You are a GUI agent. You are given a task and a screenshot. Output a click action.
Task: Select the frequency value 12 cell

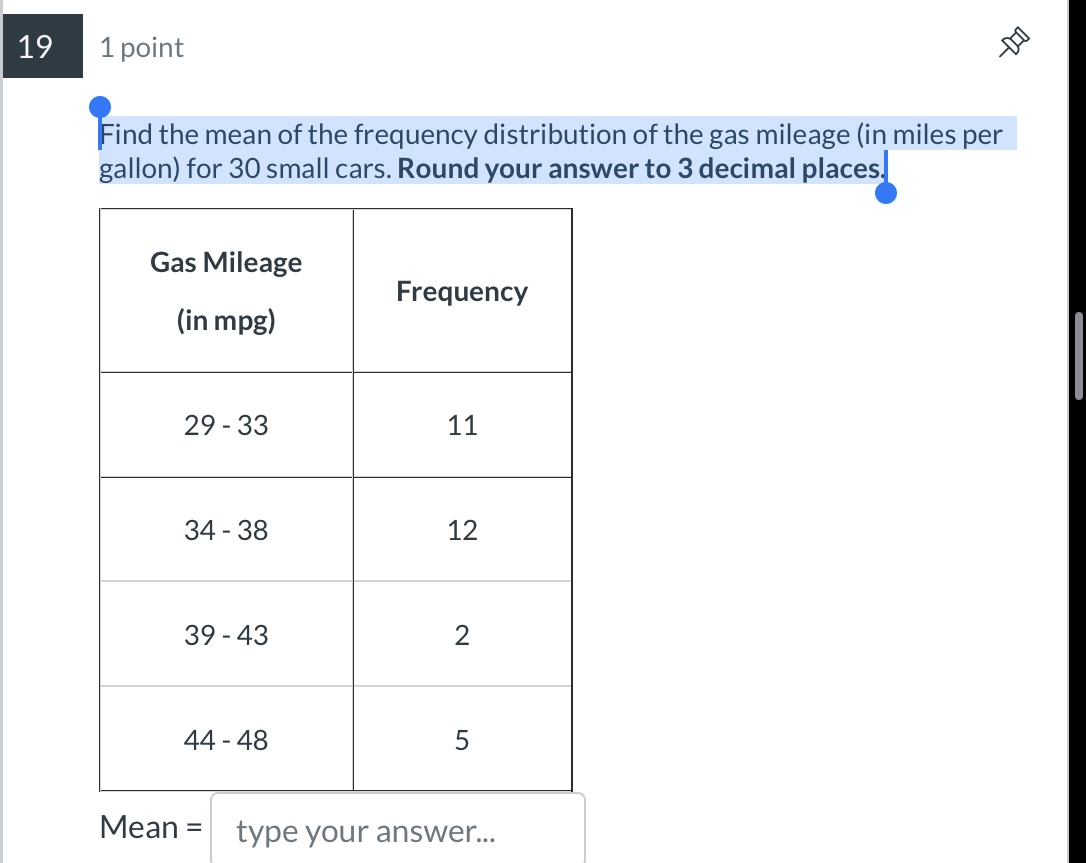(462, 530)
